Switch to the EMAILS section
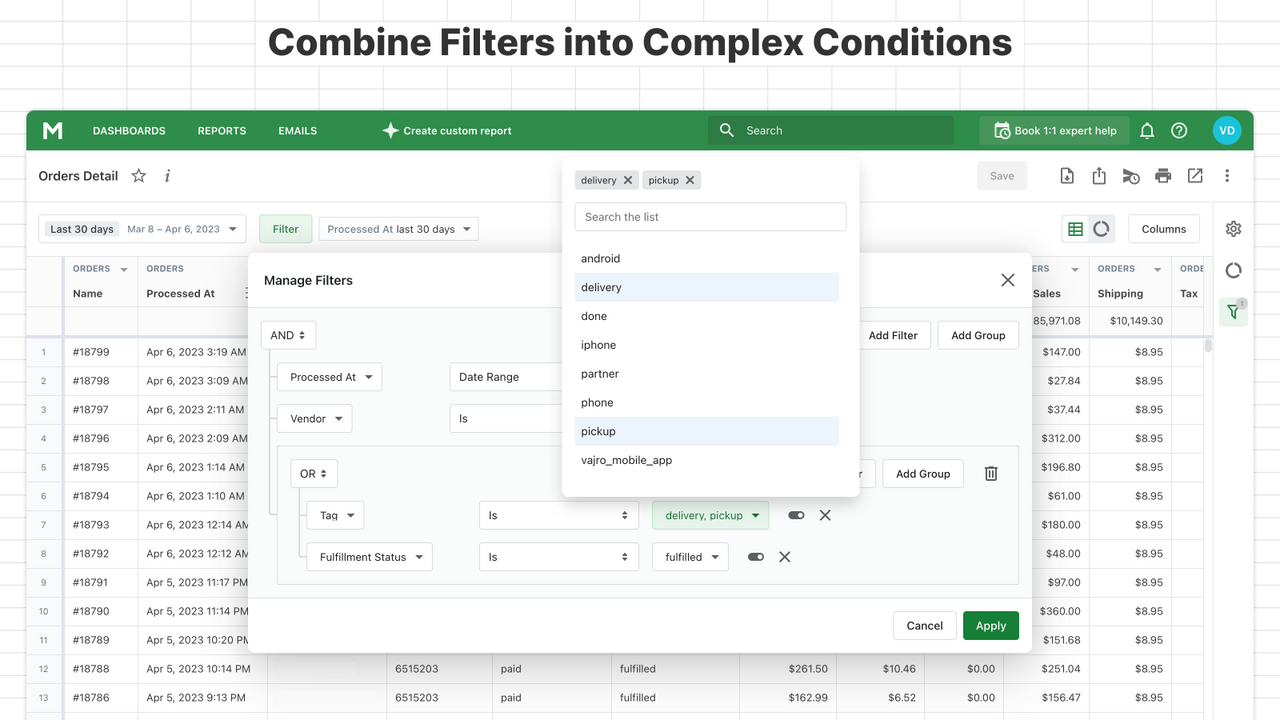Image resolution: width=1280 pixels, height=720 pixels. (x=297, y=130)
